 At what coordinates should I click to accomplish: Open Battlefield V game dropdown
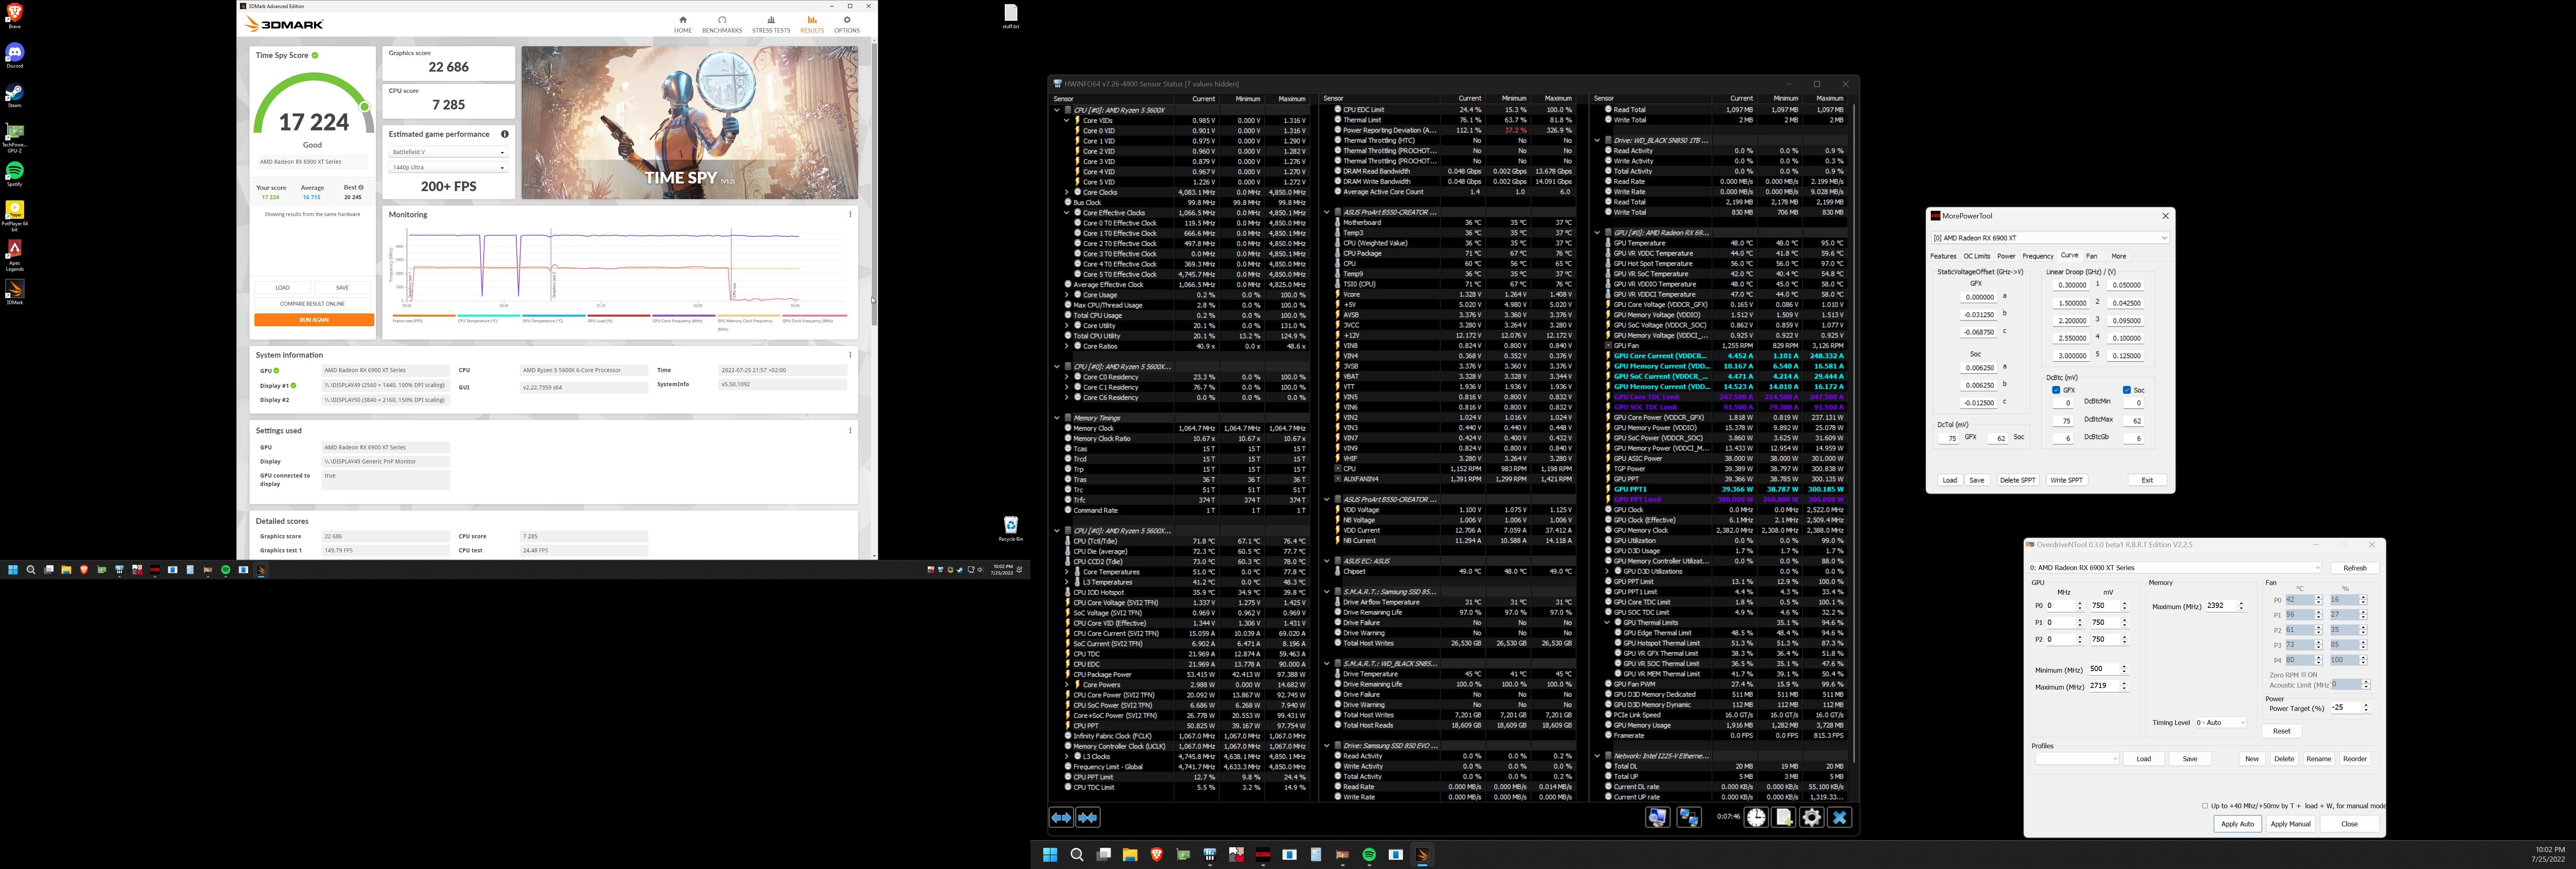point(448,152)
